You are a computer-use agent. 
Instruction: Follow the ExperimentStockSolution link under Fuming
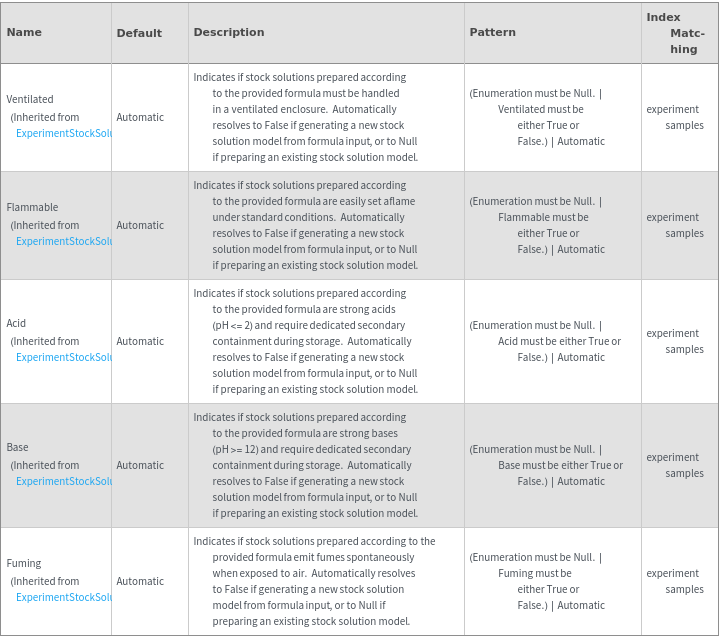pos(63,597)
